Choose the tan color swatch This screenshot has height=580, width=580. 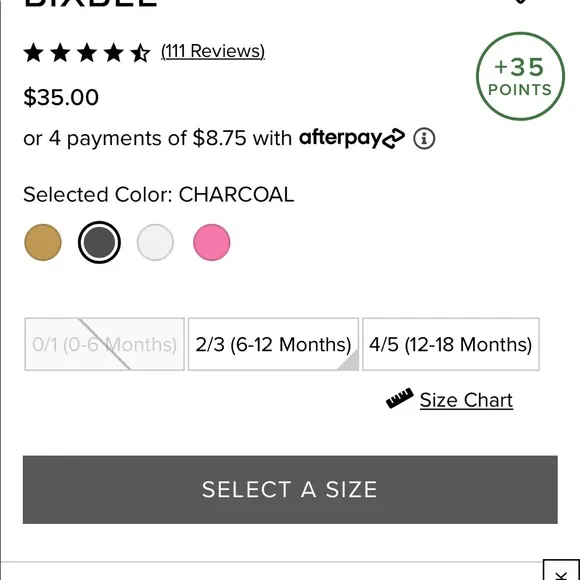point(43,242)
